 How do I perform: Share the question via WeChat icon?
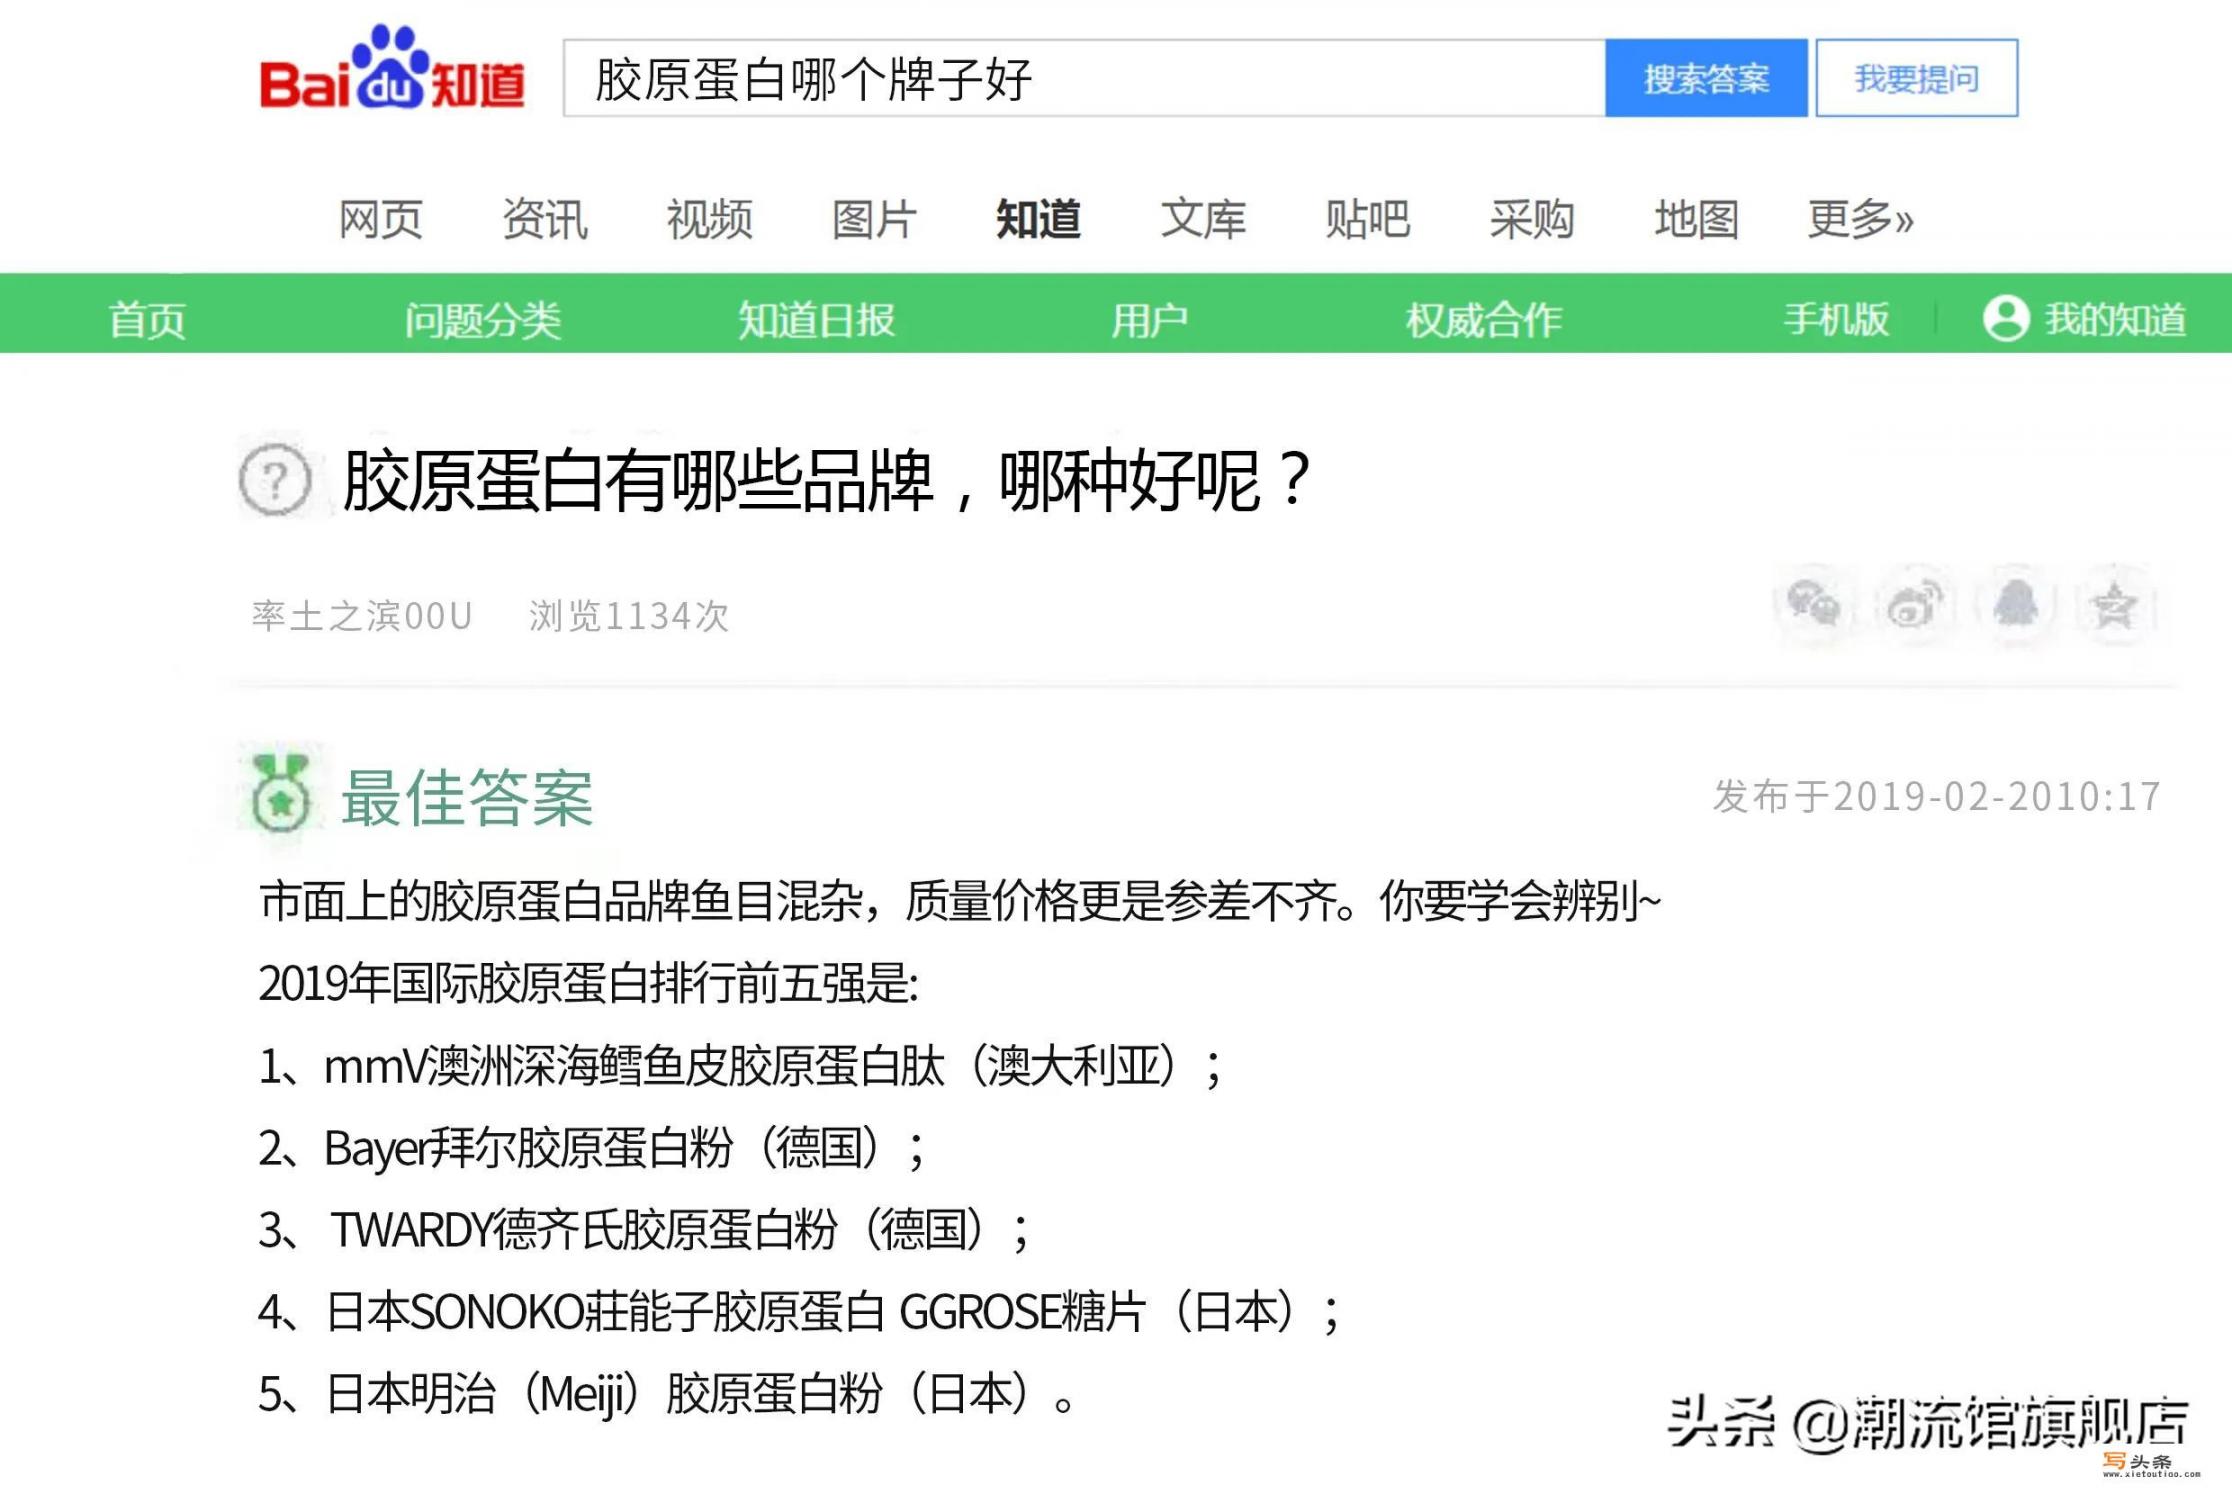click(x=1813, y=604)
